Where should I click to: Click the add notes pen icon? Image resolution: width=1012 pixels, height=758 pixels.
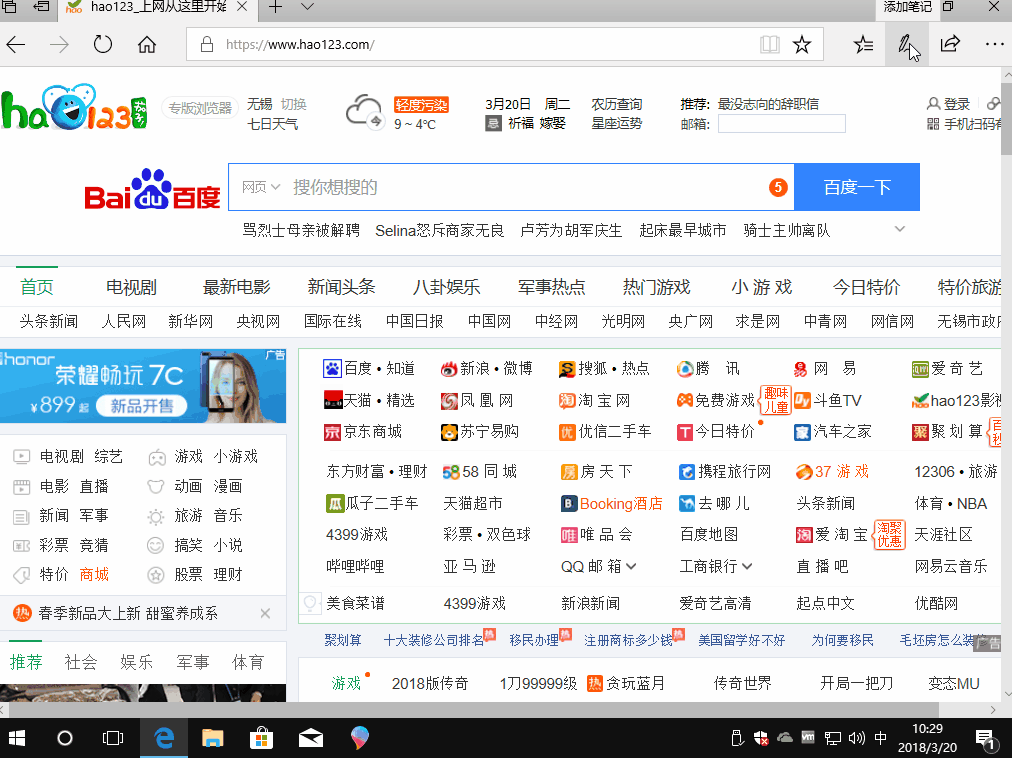pos(907,45)
